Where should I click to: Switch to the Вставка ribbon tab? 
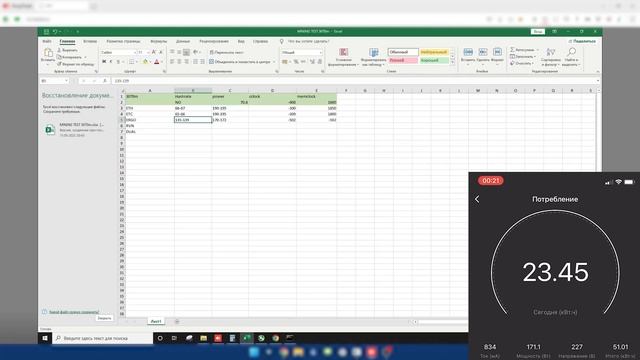(x=90, y=41)
